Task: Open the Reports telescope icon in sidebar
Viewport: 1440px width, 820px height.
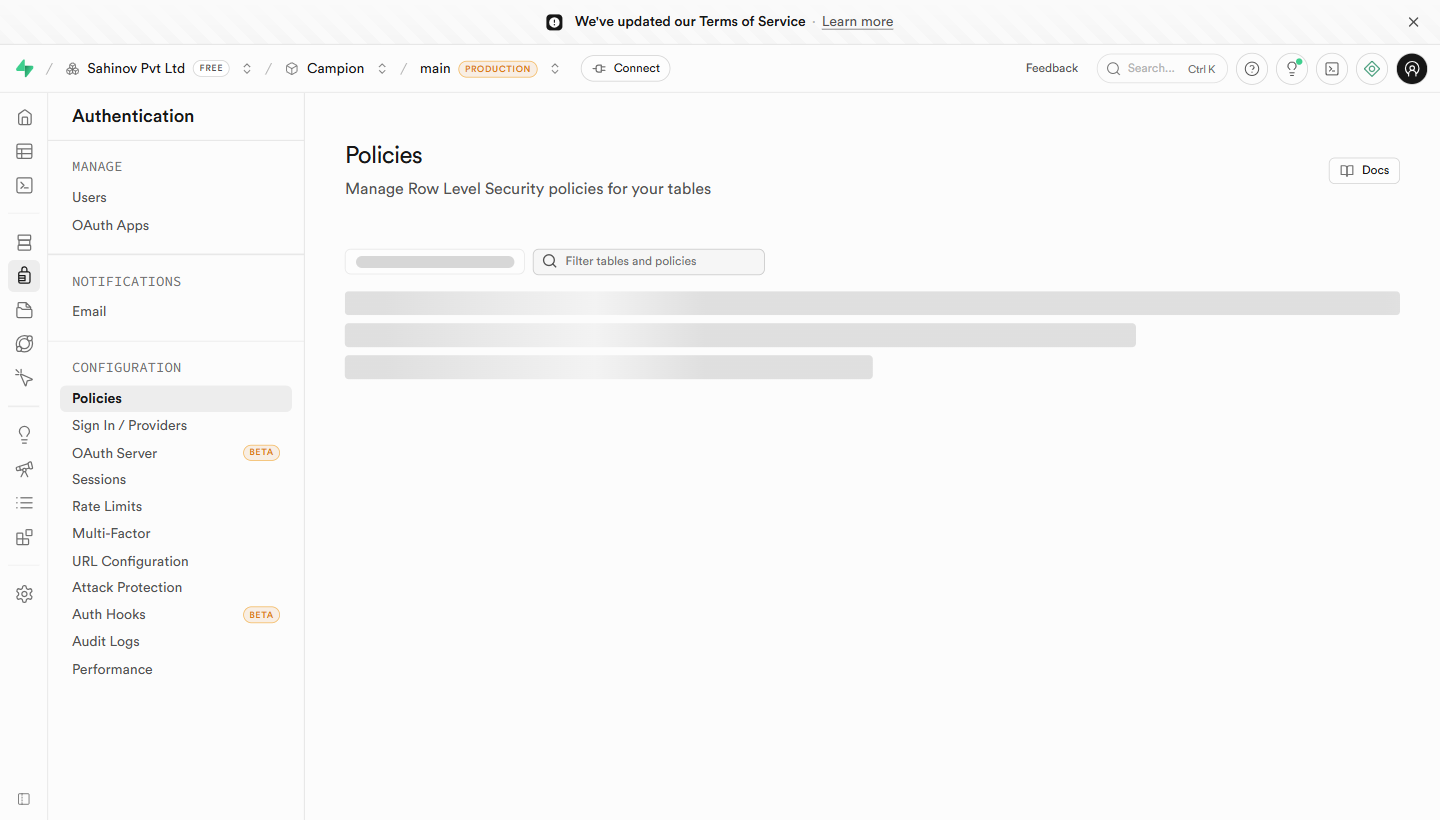Action: [24, 469]
